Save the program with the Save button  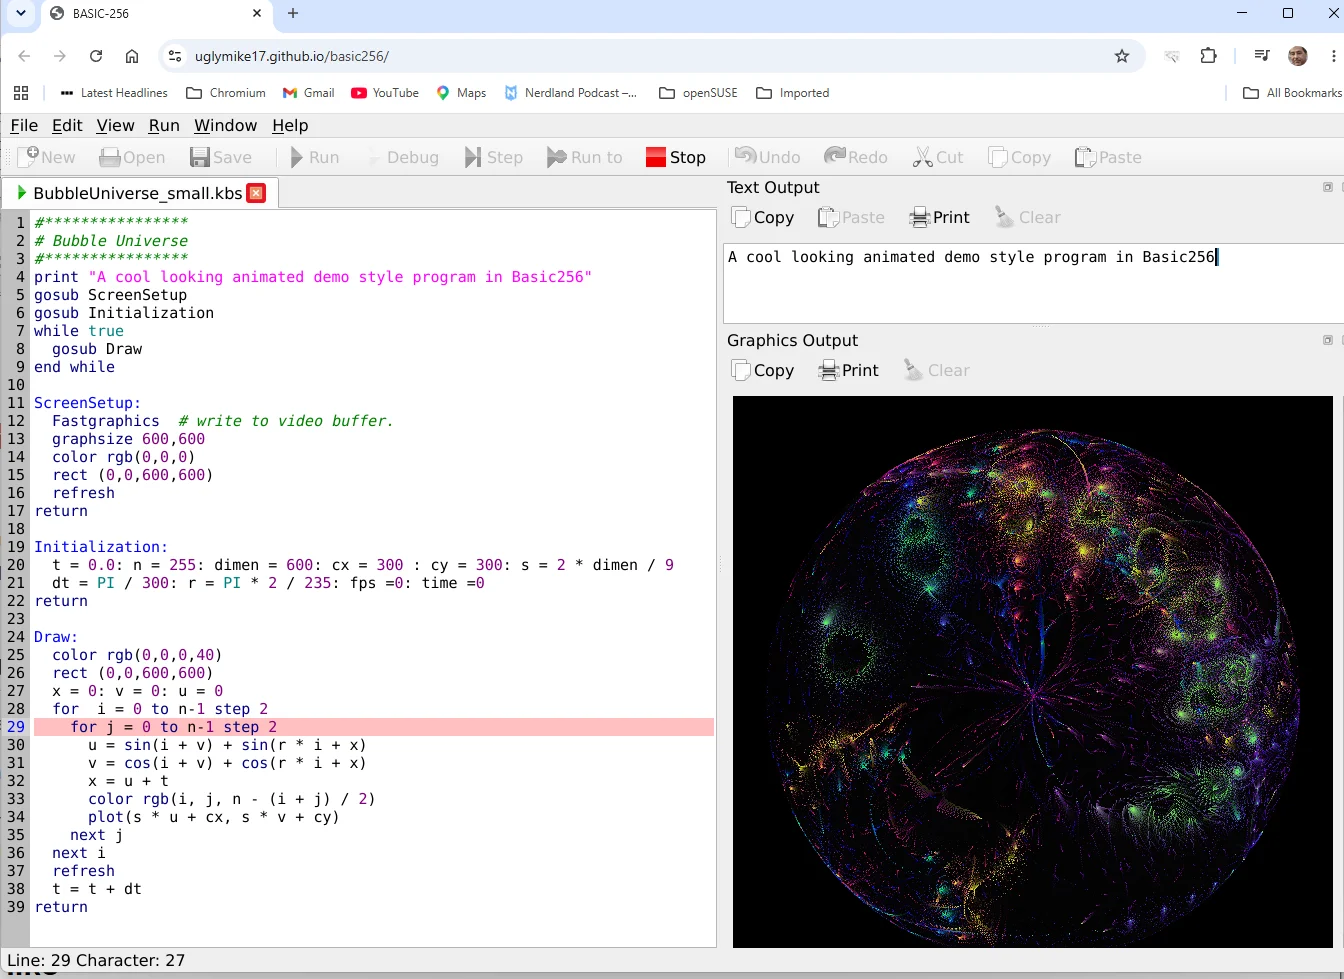[x=221, y=157]
